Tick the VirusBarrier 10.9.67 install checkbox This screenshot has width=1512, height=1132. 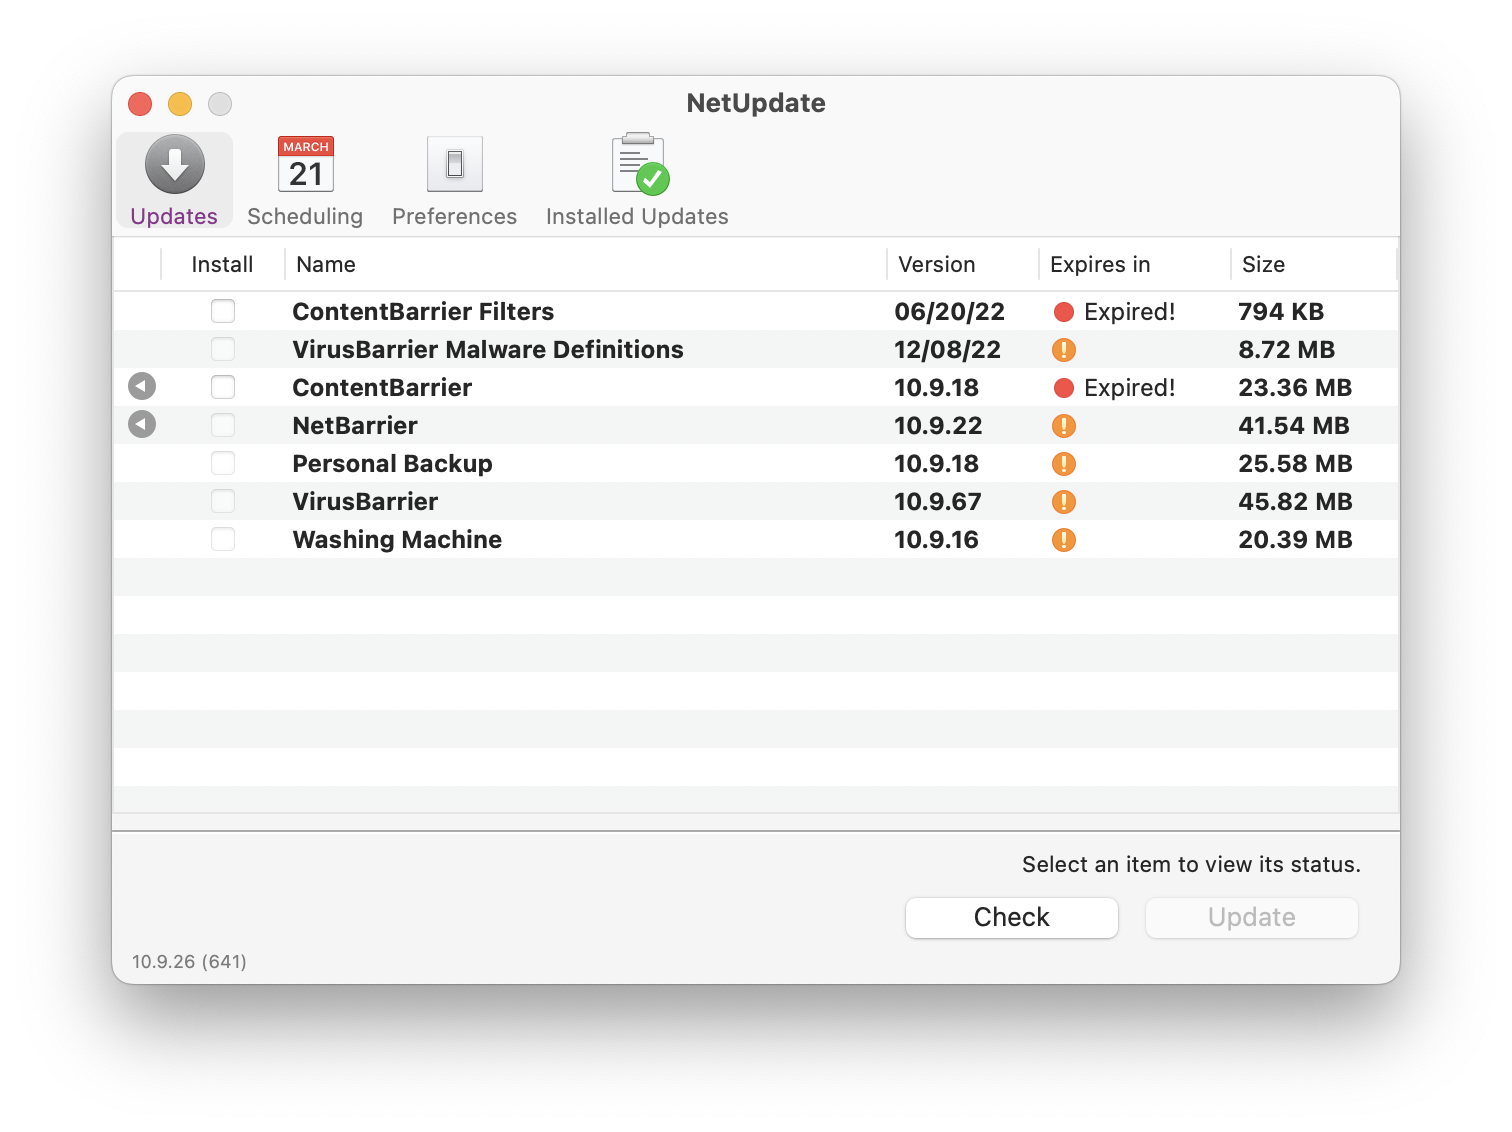click(223, 501)
